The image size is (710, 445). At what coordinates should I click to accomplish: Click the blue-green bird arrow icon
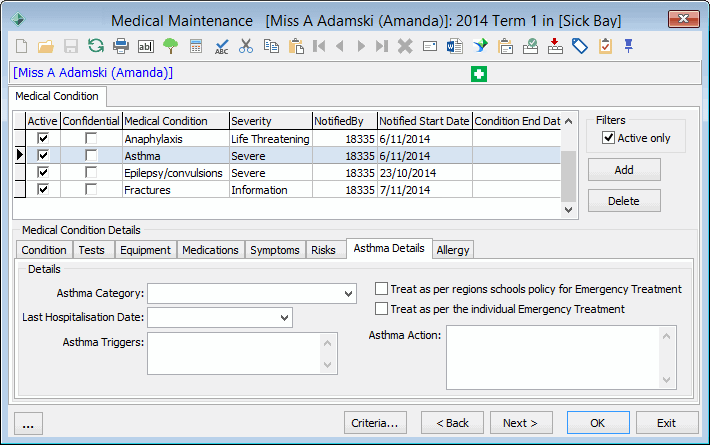pos(480,46)
